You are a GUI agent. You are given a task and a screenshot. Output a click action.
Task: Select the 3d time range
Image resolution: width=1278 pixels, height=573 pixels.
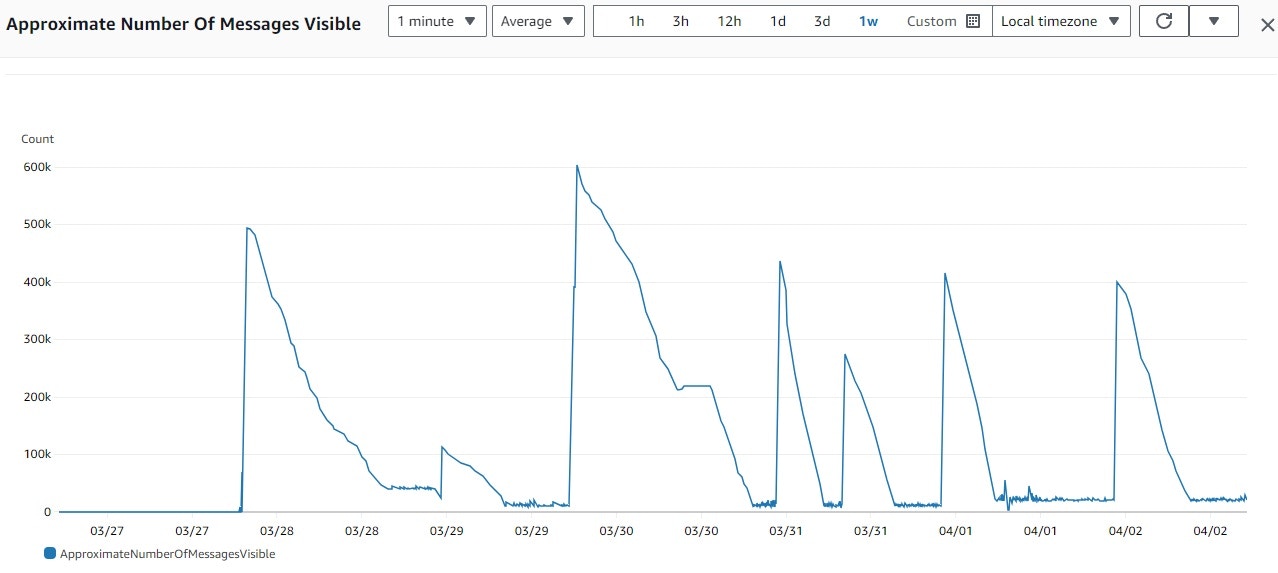coord(822,21)
